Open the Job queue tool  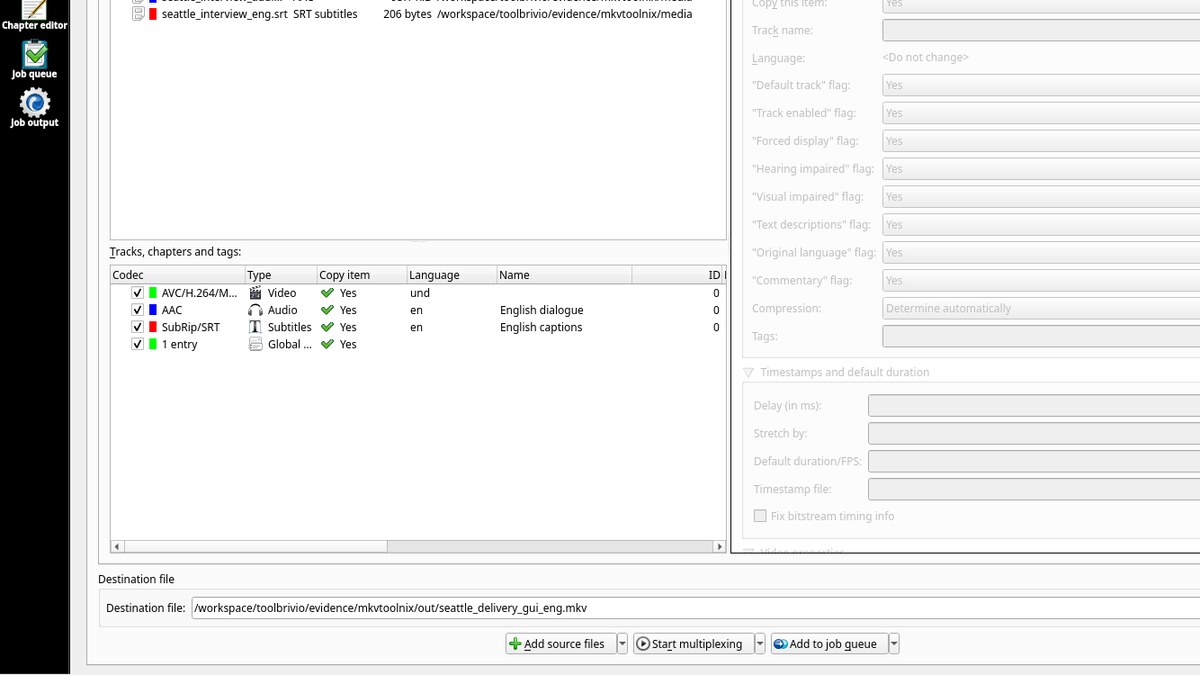pyautogui.click(x=34, y=60)
